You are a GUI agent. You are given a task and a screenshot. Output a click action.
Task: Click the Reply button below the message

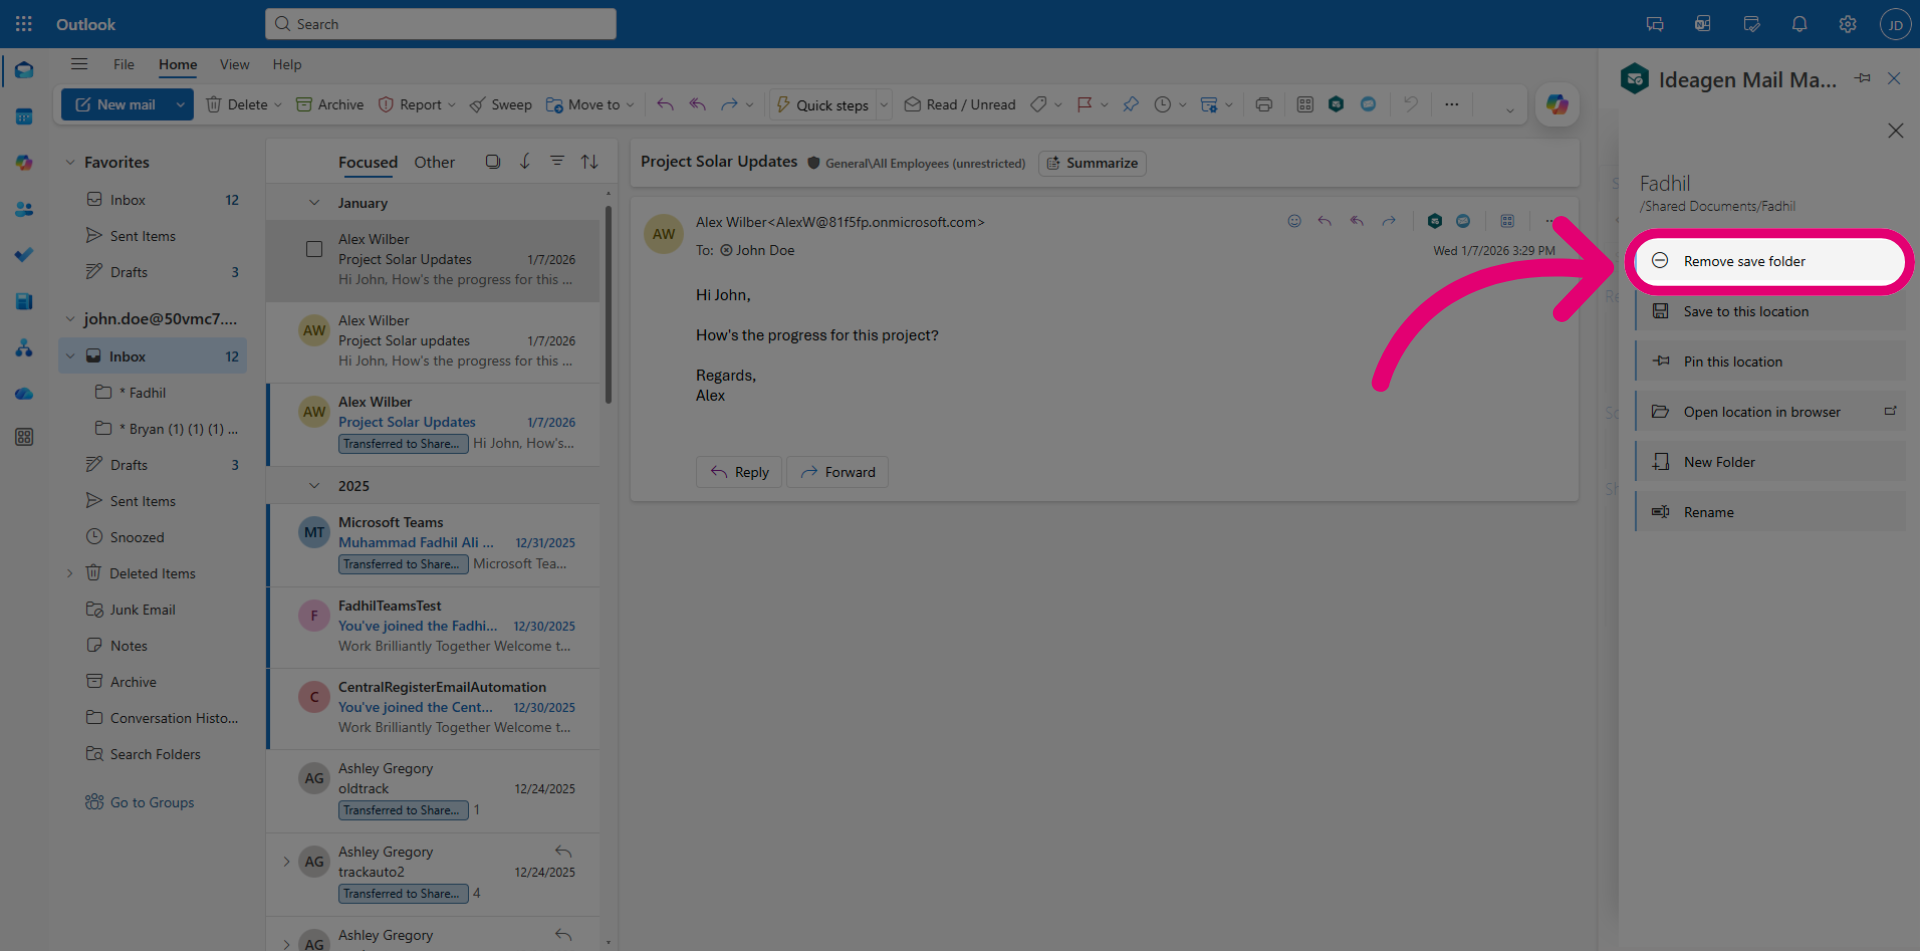[x=739, y=472]
